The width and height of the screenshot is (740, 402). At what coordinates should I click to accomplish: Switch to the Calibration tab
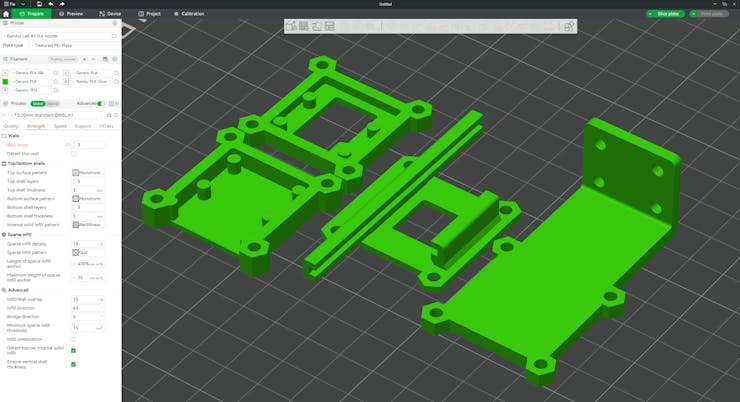tap(189, 14)
